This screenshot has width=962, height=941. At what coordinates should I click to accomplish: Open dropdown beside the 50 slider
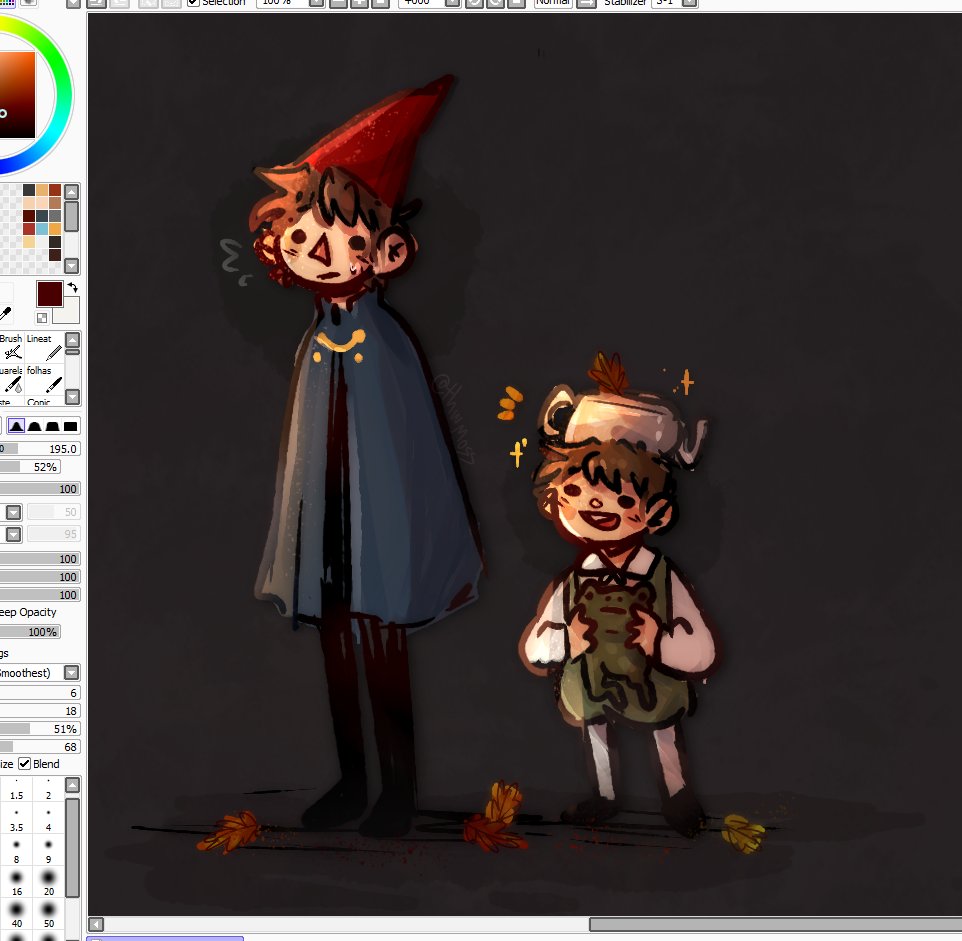click(13, 512)
